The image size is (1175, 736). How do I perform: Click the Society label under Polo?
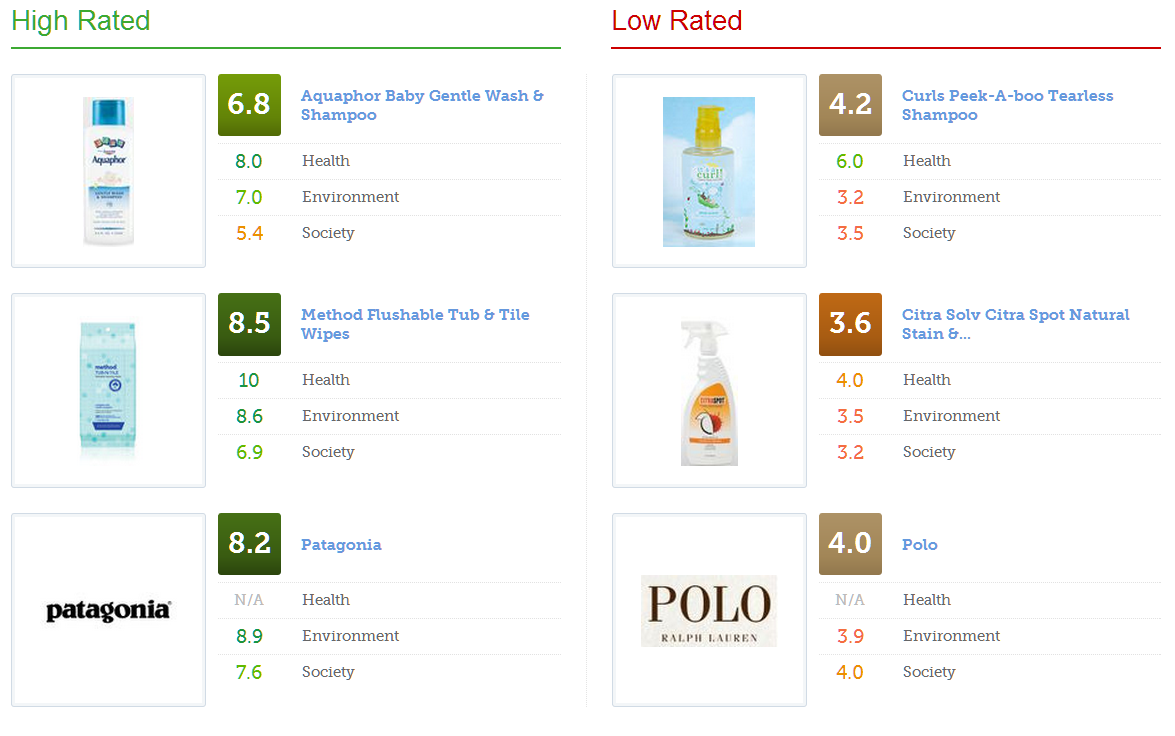click(929, 672)
